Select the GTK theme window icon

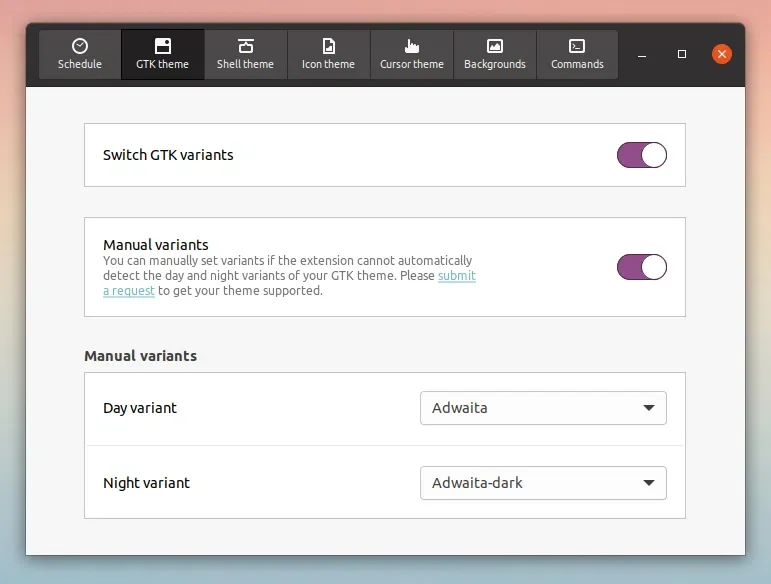click(x=162, y=46)
